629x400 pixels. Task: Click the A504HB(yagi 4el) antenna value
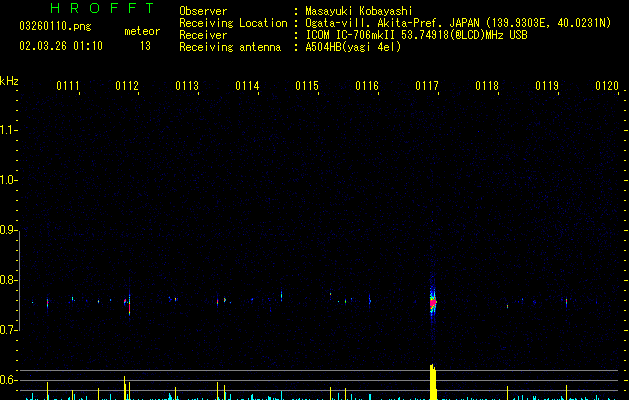(x=353, y=47)
